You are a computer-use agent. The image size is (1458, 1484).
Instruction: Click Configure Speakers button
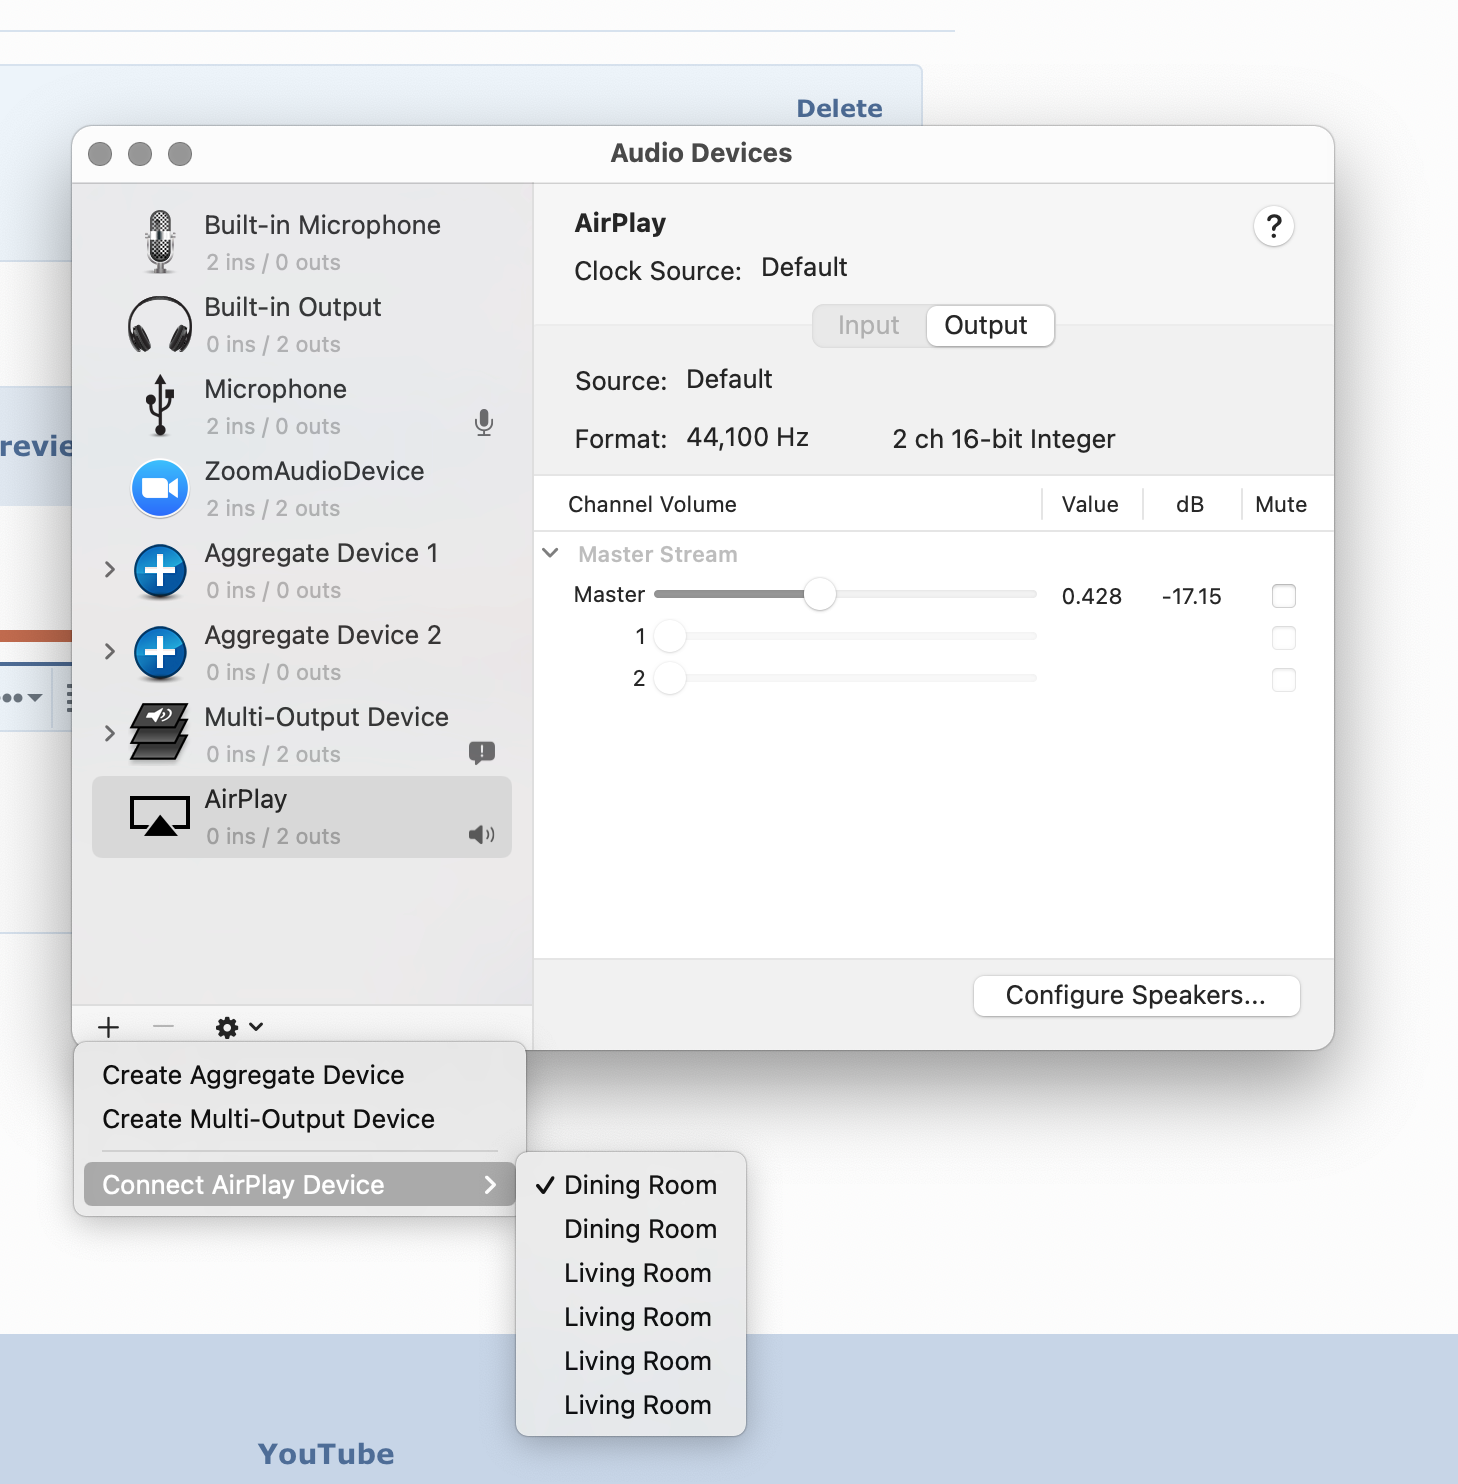[x=1136, y=995]
